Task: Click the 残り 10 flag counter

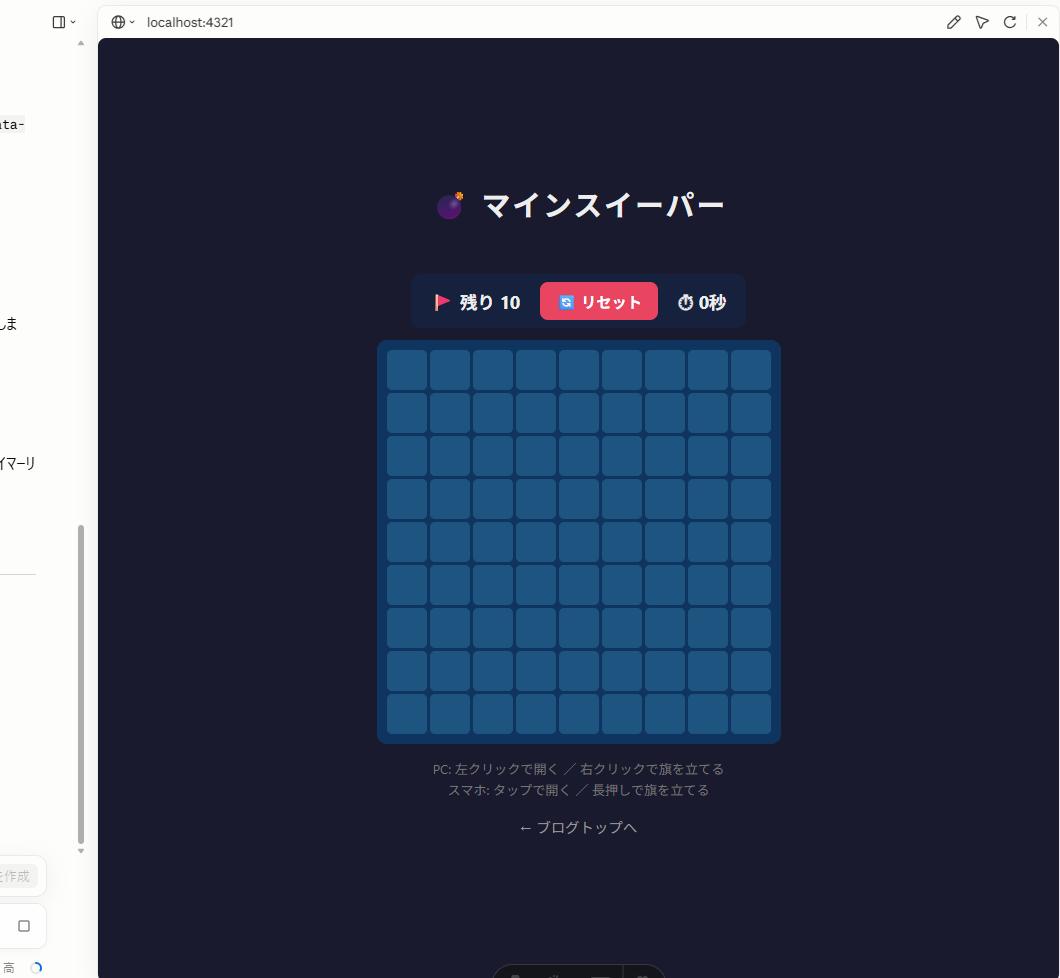Action: [x=477, y=302]
